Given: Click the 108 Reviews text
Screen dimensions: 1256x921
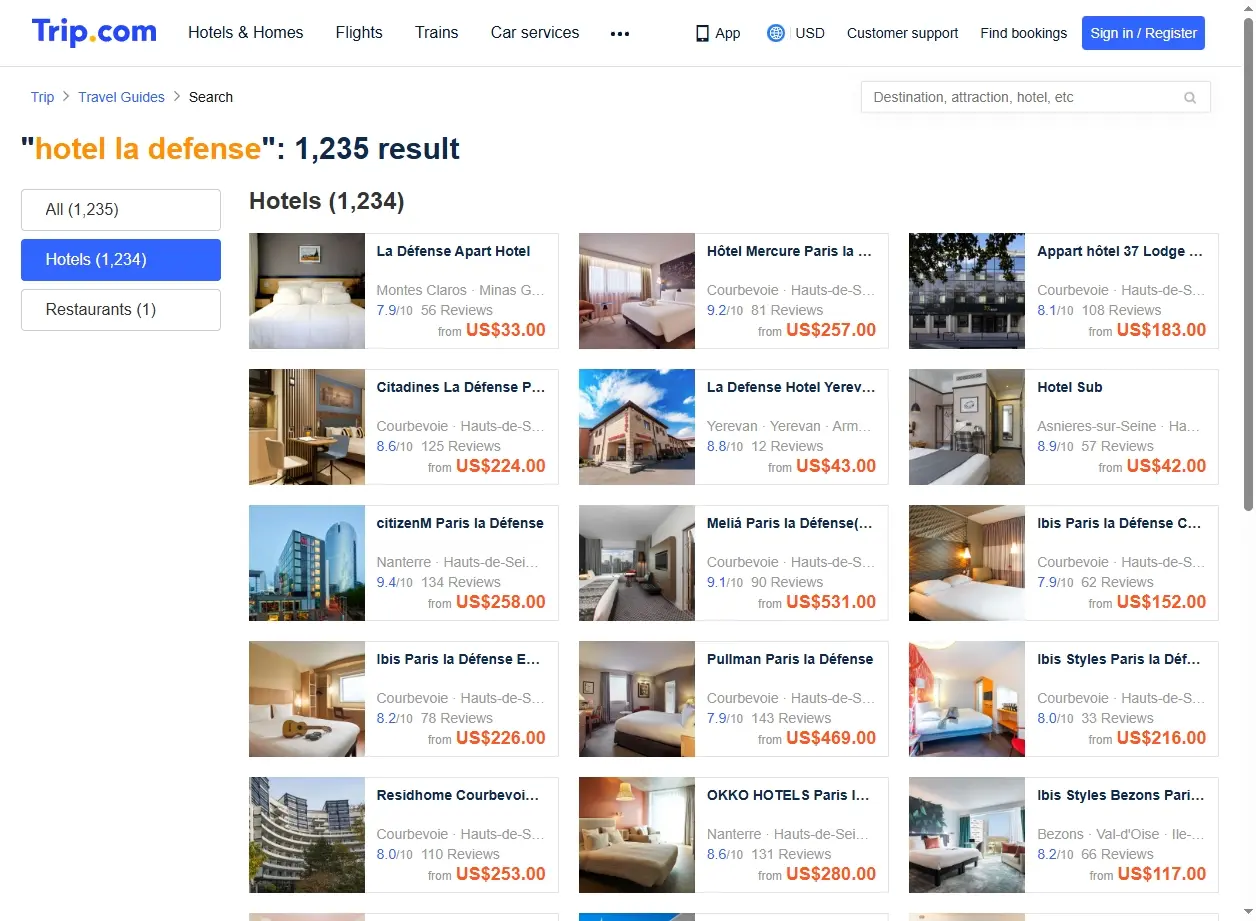Looking at the screenshot, I should [x=1121, y=310].
